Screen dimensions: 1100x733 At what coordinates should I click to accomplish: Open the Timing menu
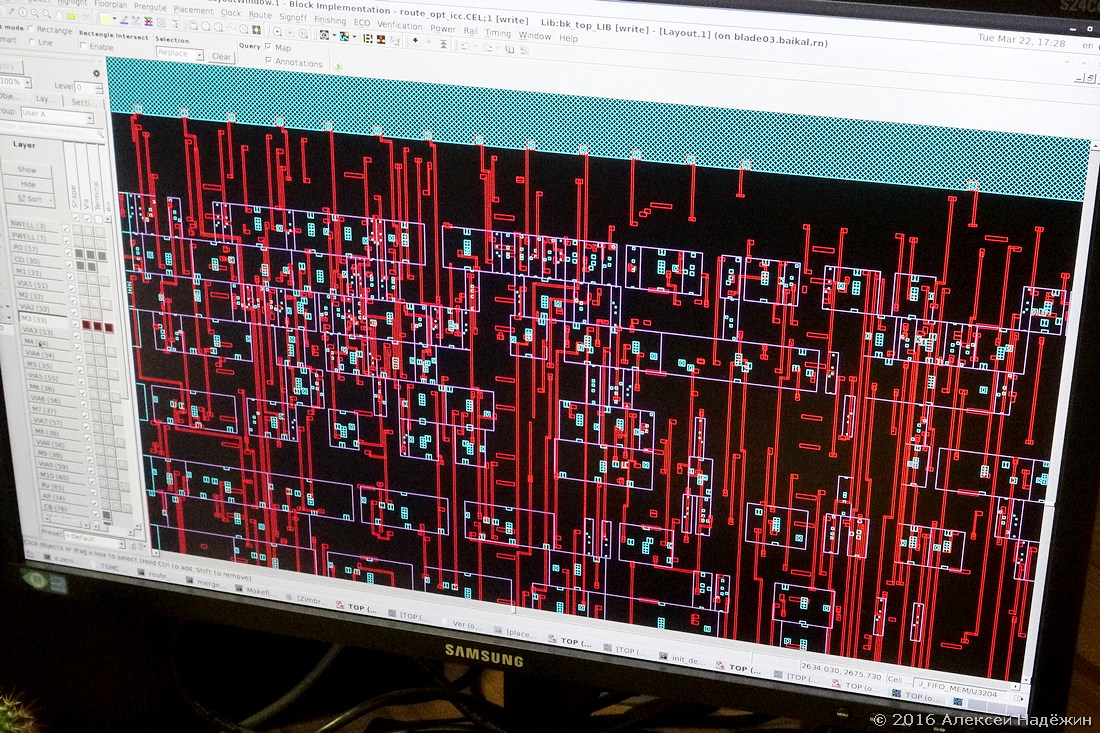(x=497, y=33)
